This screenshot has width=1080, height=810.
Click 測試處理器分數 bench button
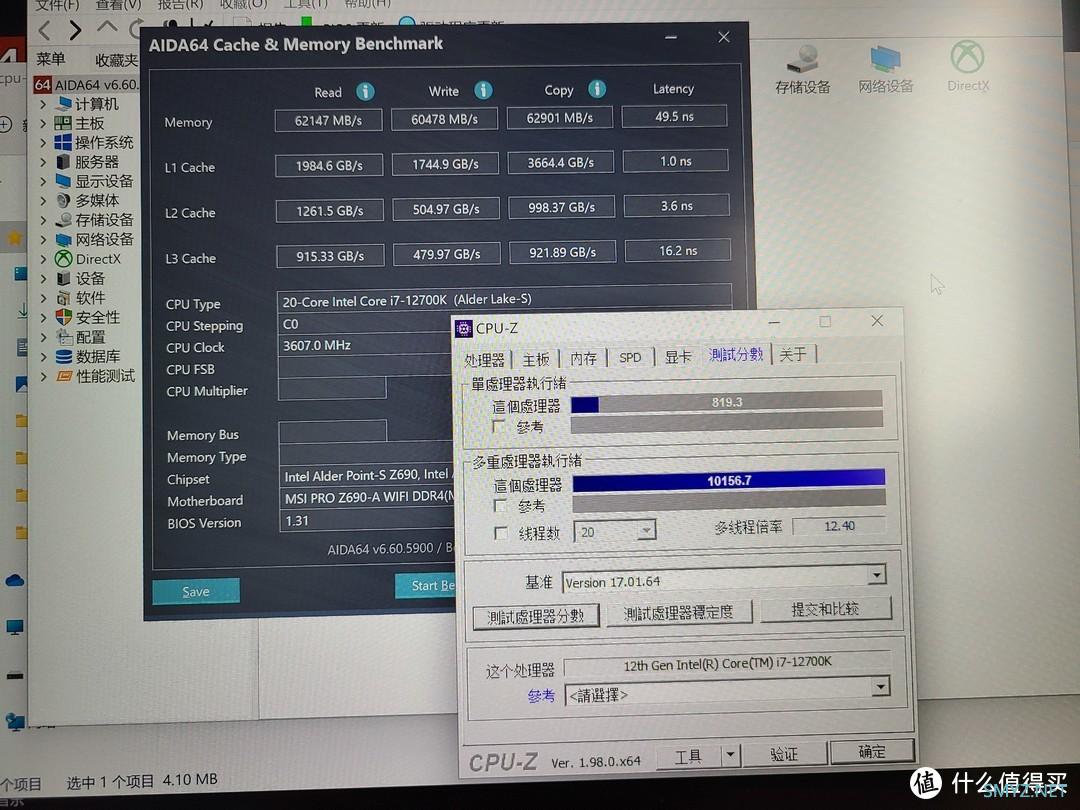(x=536, y=616)
